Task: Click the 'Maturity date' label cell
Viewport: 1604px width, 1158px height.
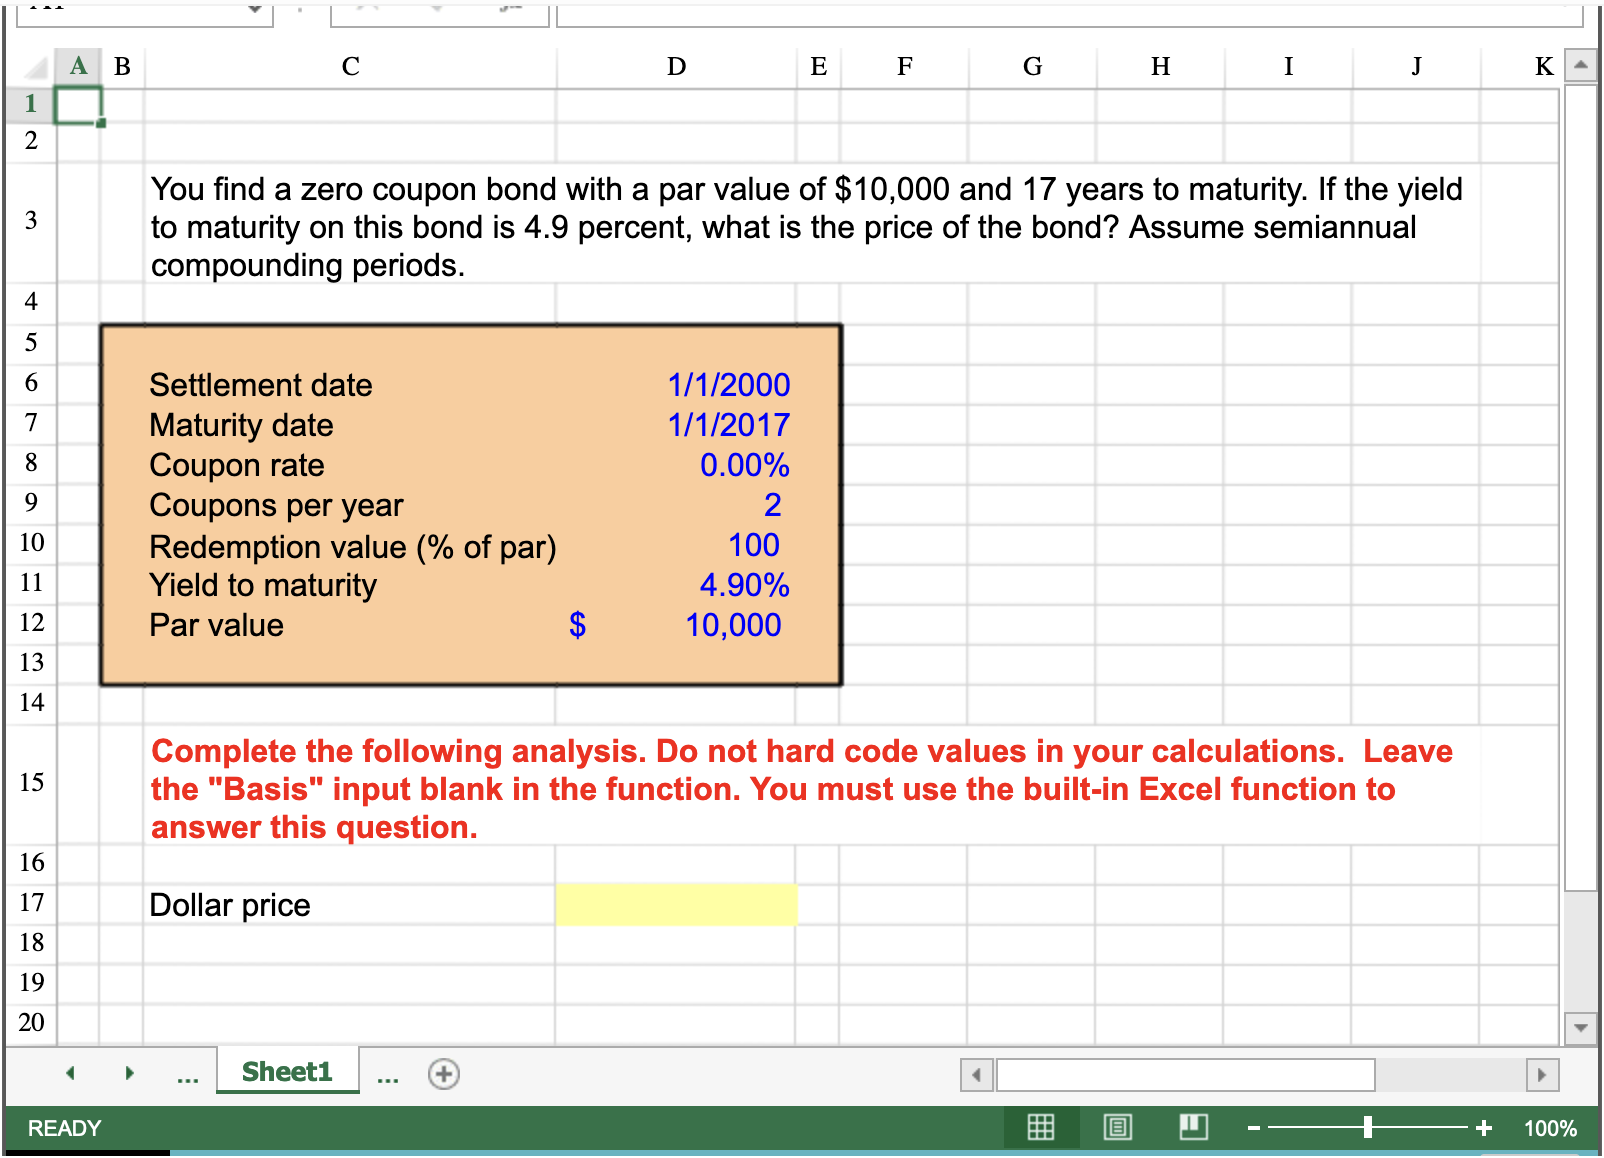Action: (241, 425)
